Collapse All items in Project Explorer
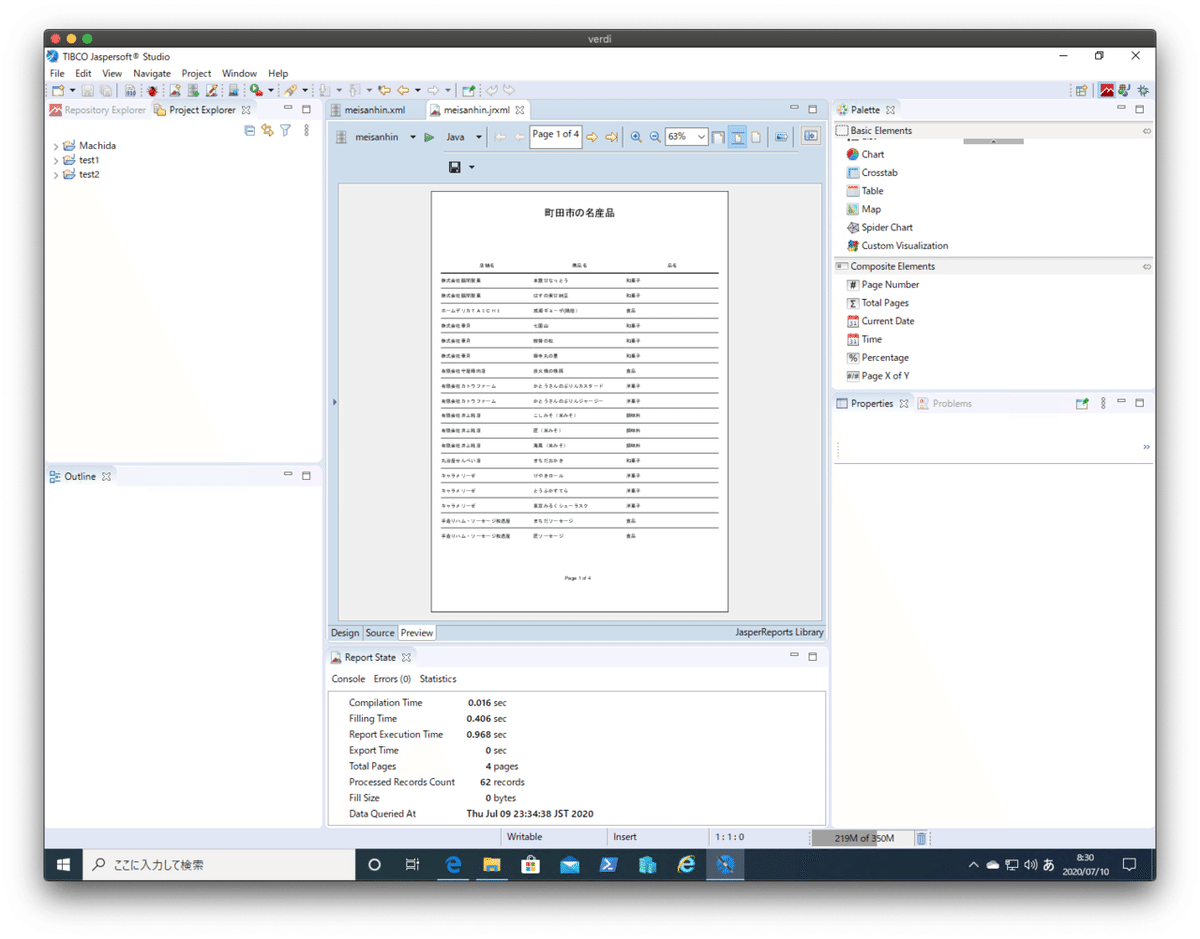The width and height of the screenshot is (1200, 939). click(250, 131)
